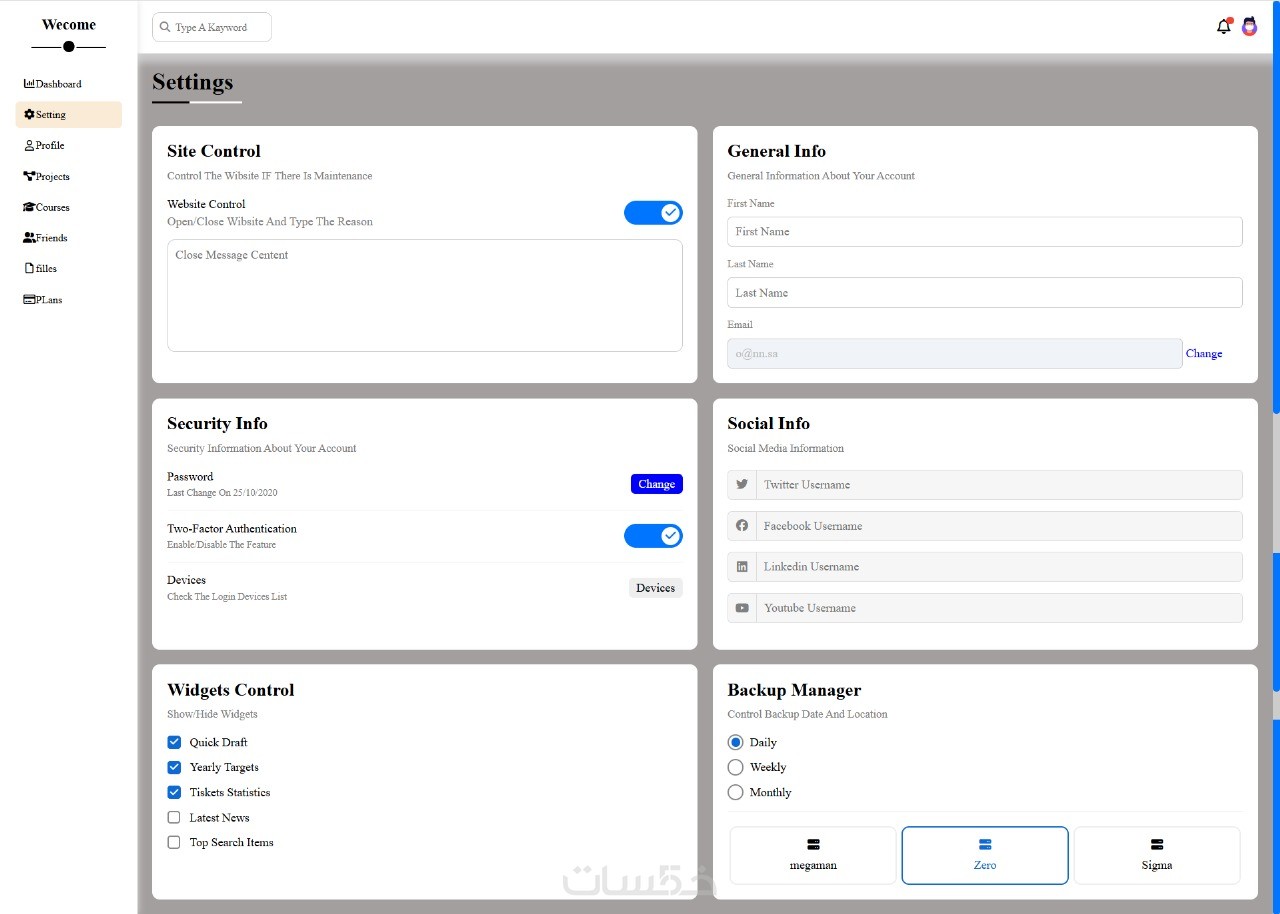Image resolution: width=1280 pixels, height=914 pixels.
Task: Click the Friends people icon in sidebar
Action: click(29, 238)
